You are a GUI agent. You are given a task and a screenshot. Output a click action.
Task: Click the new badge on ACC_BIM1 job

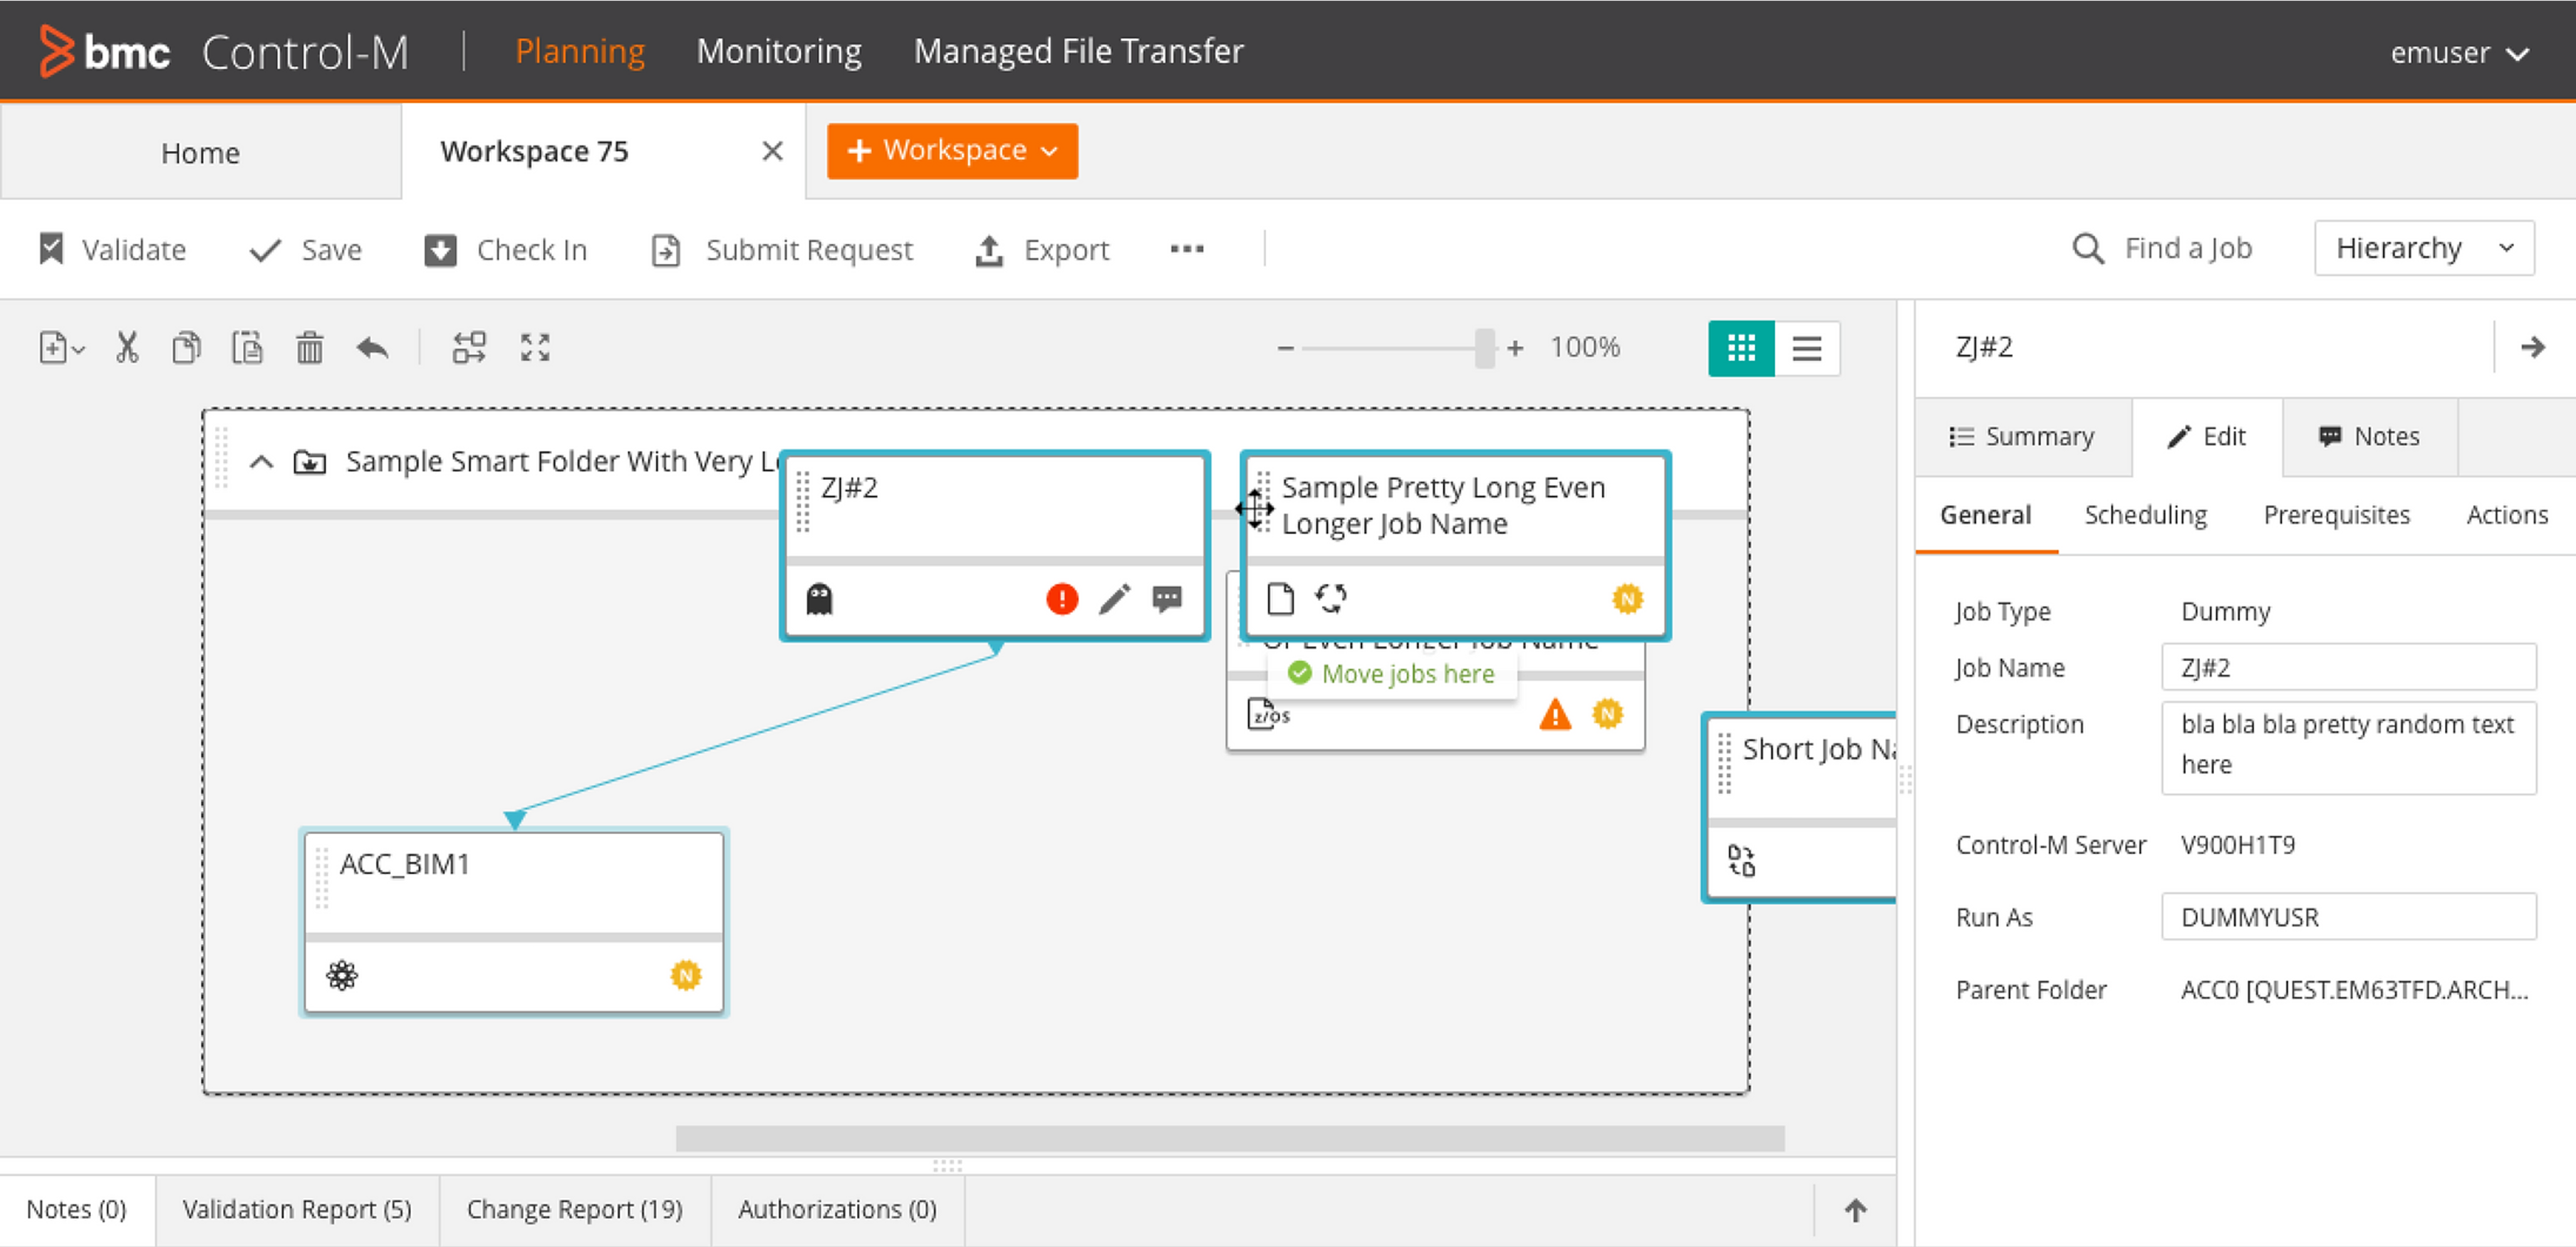[x=686, y=975]
